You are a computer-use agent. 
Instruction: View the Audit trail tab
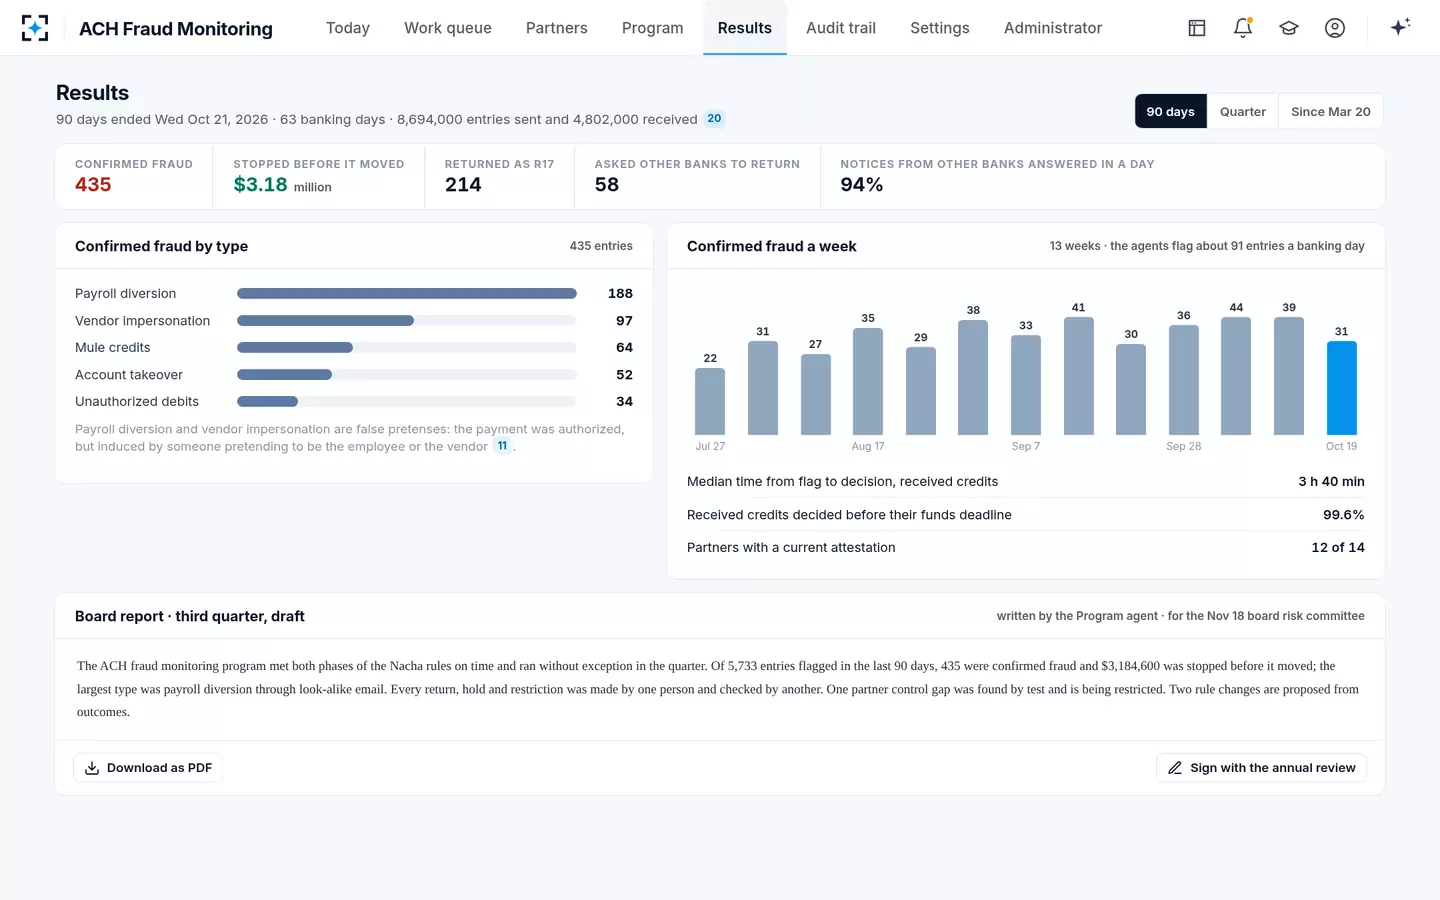pos(841,28)
